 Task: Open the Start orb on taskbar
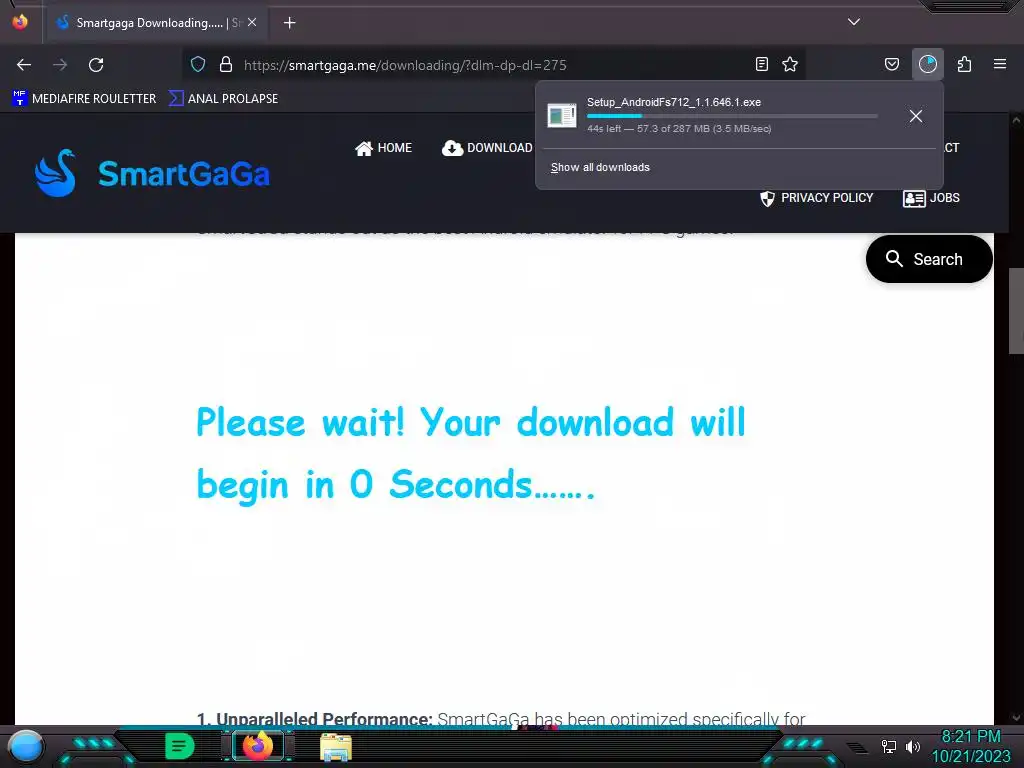tap(26, 747)
